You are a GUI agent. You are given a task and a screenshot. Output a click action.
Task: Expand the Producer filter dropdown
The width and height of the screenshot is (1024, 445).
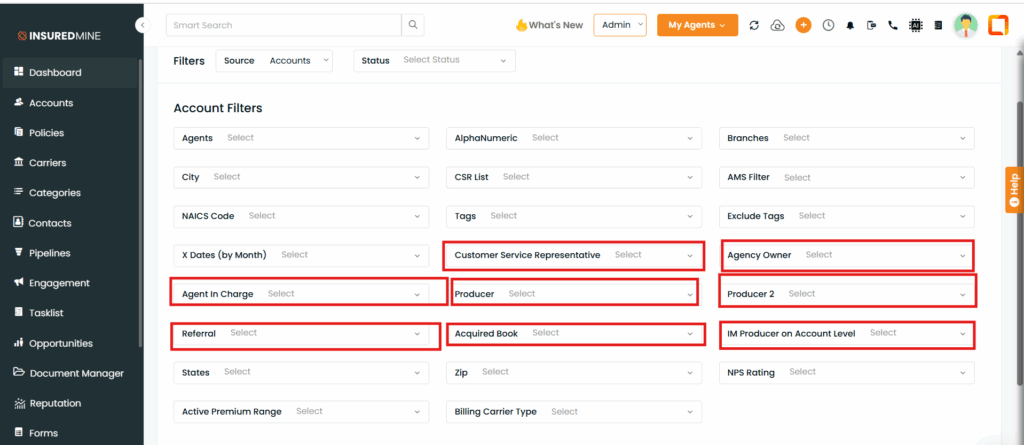pos(574,294)
